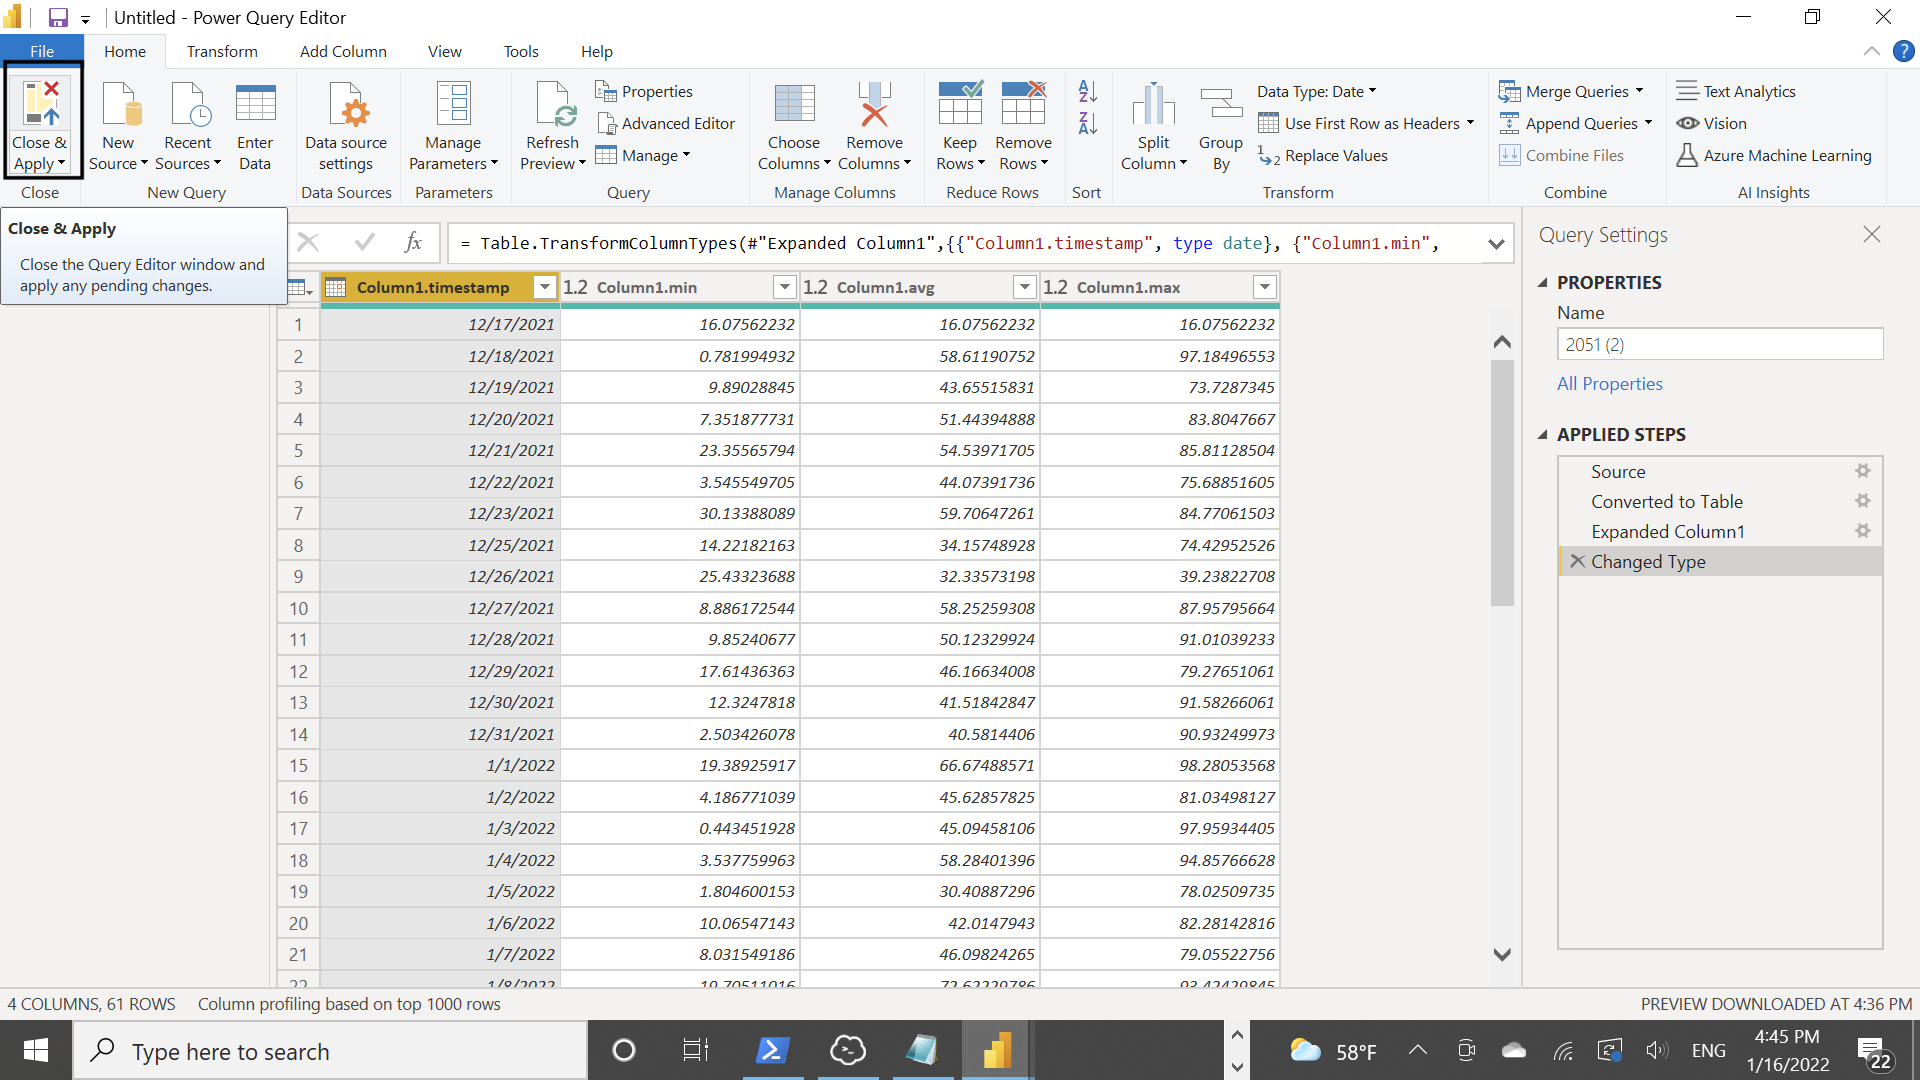Viewport: 1920px width, 1080px height.
Task: Click the taskbar search box
Action: [x=330, y=1051]
